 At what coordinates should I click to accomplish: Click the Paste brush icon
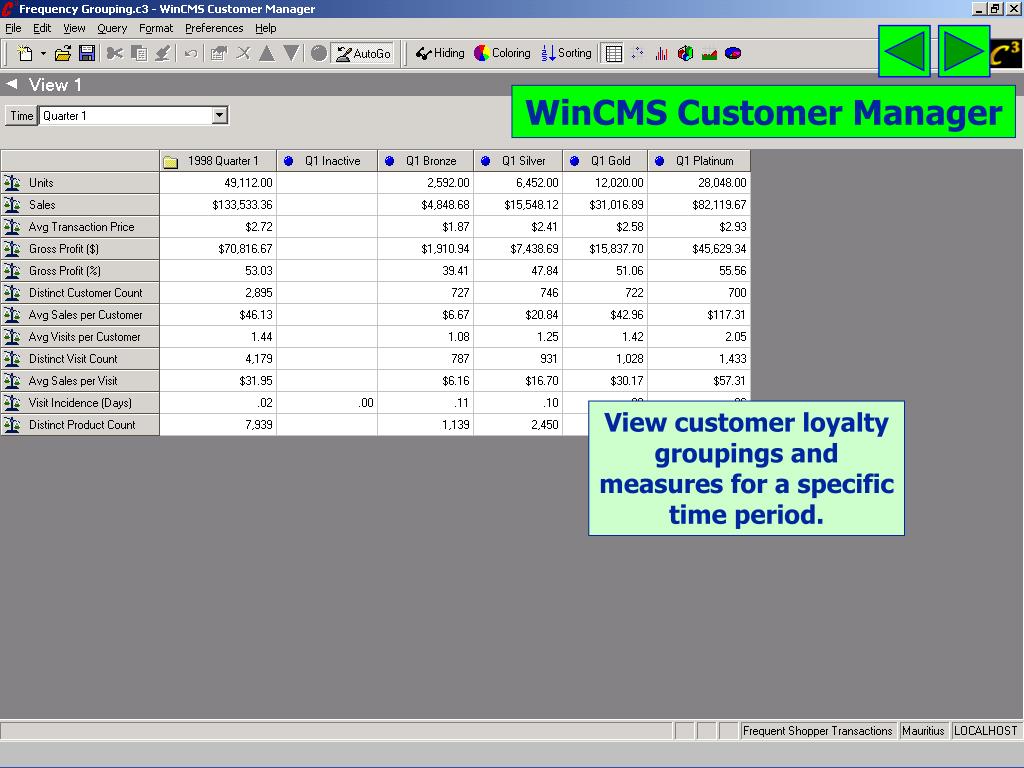pyautogui.click(x=163, y=54)
